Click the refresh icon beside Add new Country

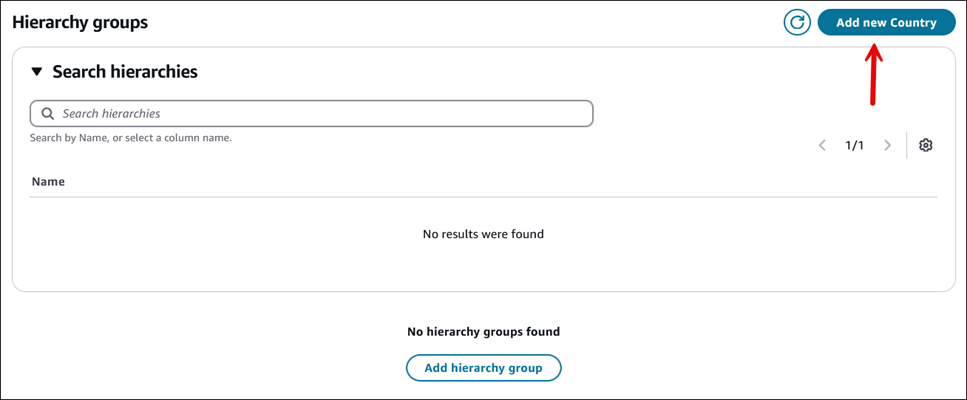(797, 22)
